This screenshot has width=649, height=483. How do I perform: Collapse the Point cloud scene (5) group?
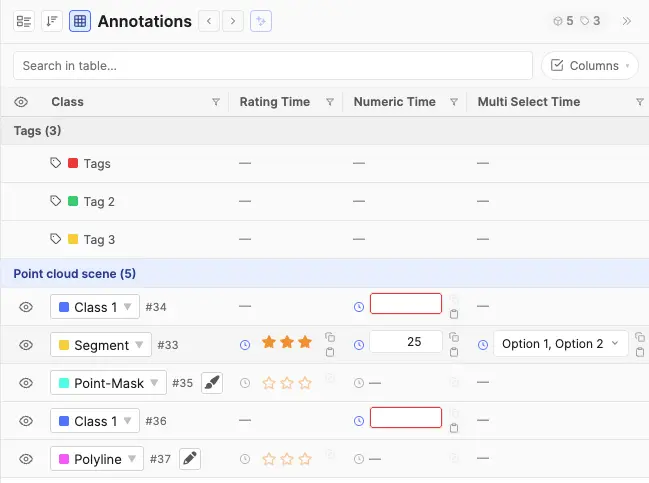(75, 274)
